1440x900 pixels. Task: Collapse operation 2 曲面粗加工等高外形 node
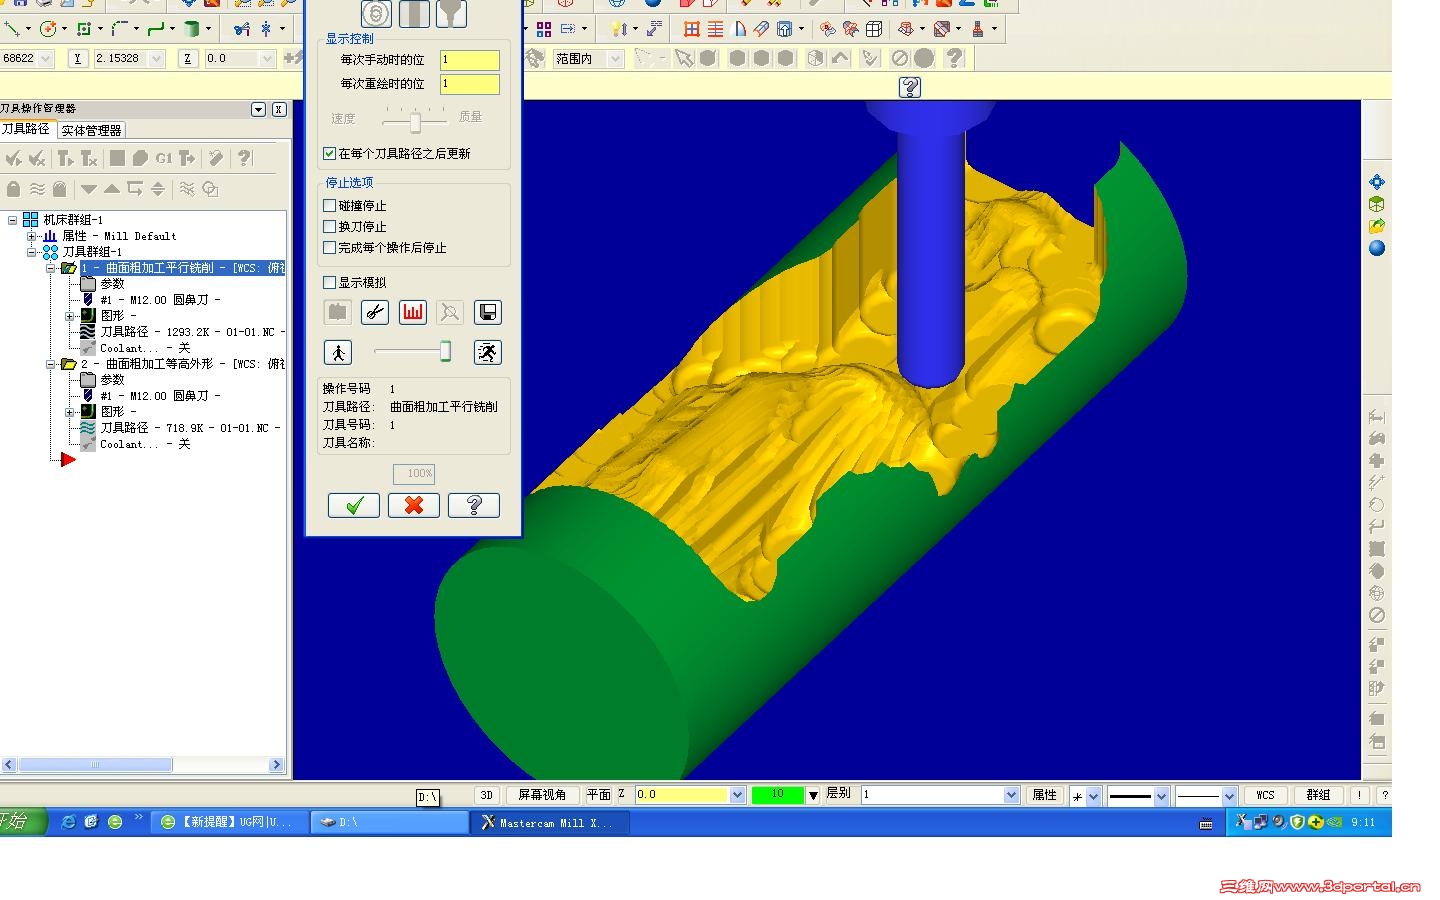tap(51, 364)
